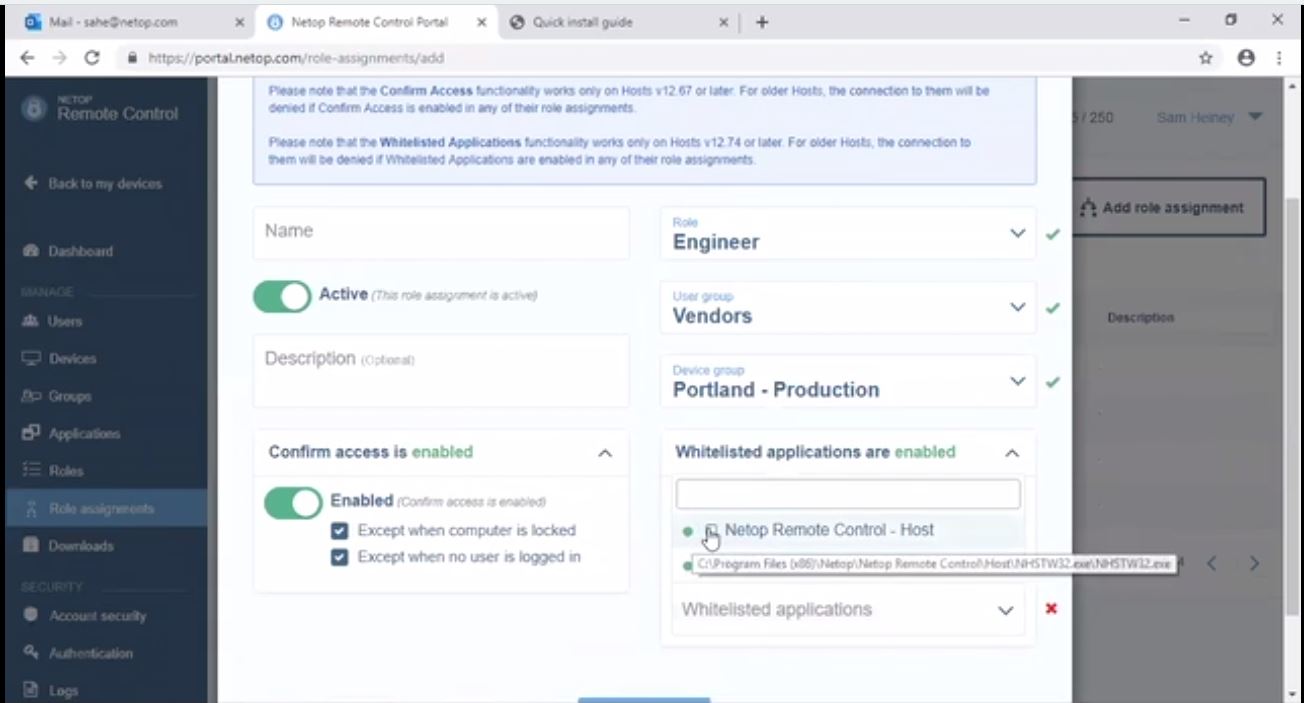Open the Device group Portland - Production dropdown
1304x703 pixels.
848,382
